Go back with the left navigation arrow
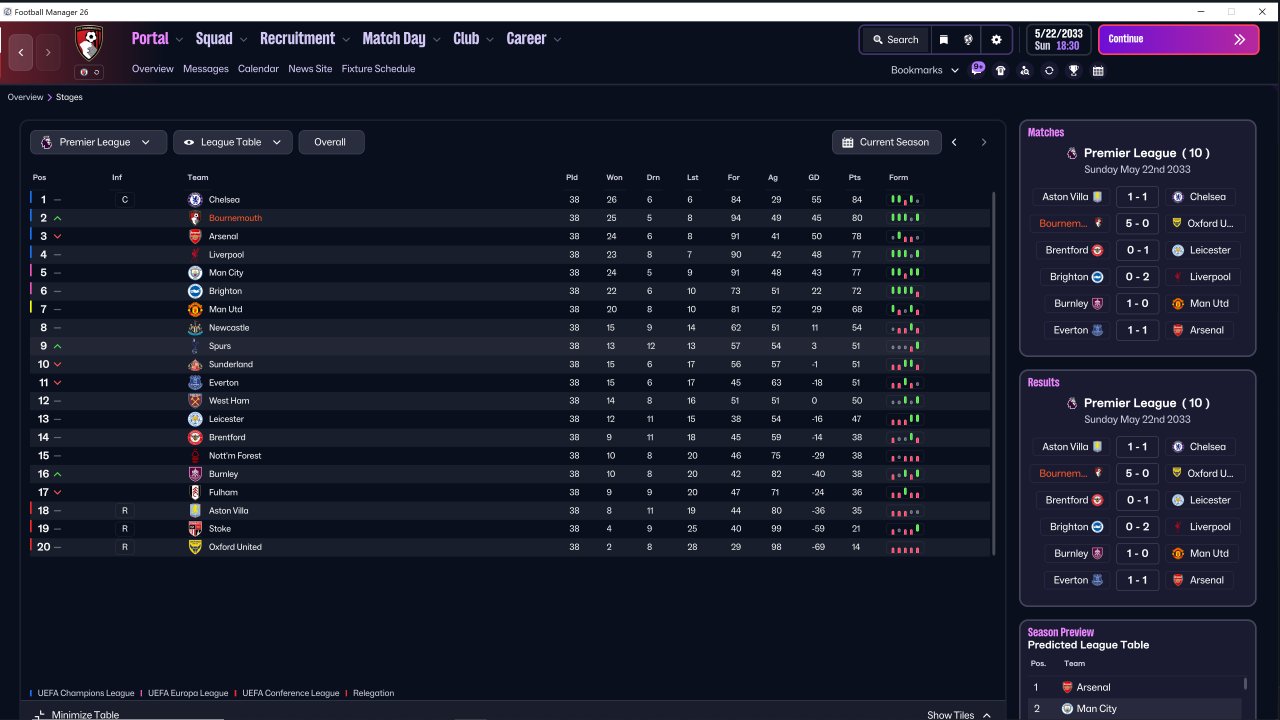1280x720 pixels. (x=21, y=52)
